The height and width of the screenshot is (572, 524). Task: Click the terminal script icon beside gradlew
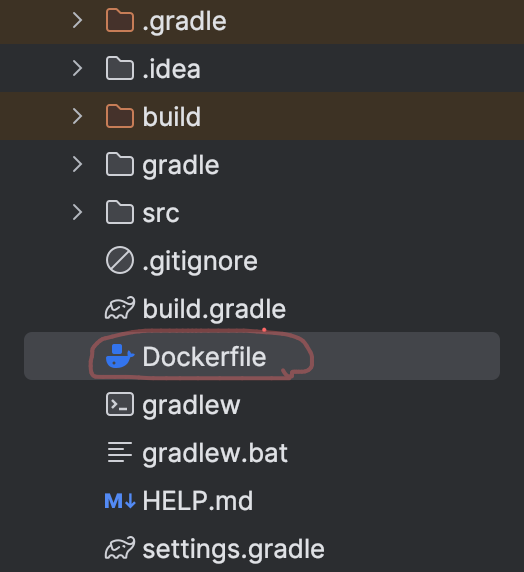120,404
